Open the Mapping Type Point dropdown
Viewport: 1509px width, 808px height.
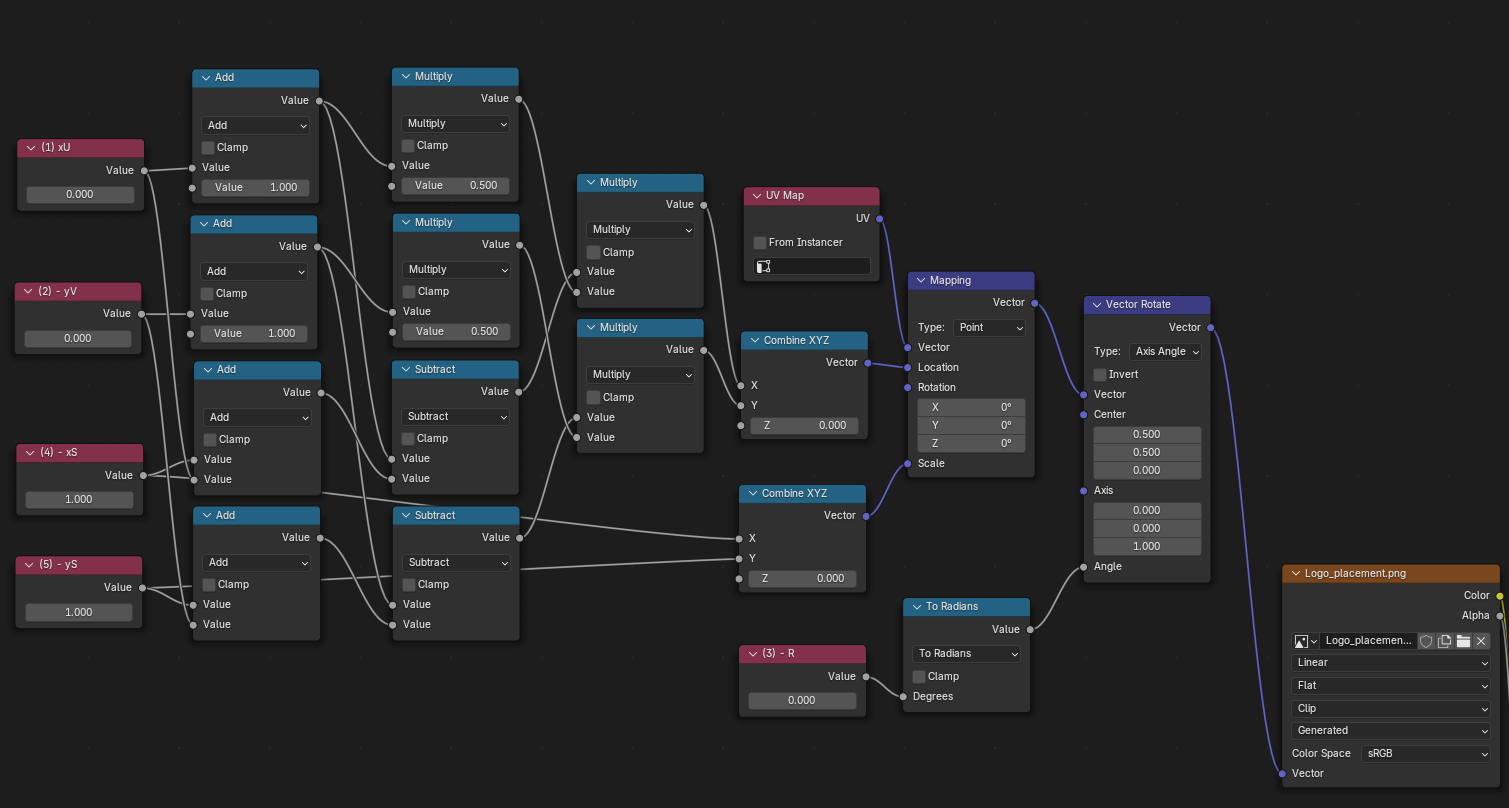pos(989,328)
